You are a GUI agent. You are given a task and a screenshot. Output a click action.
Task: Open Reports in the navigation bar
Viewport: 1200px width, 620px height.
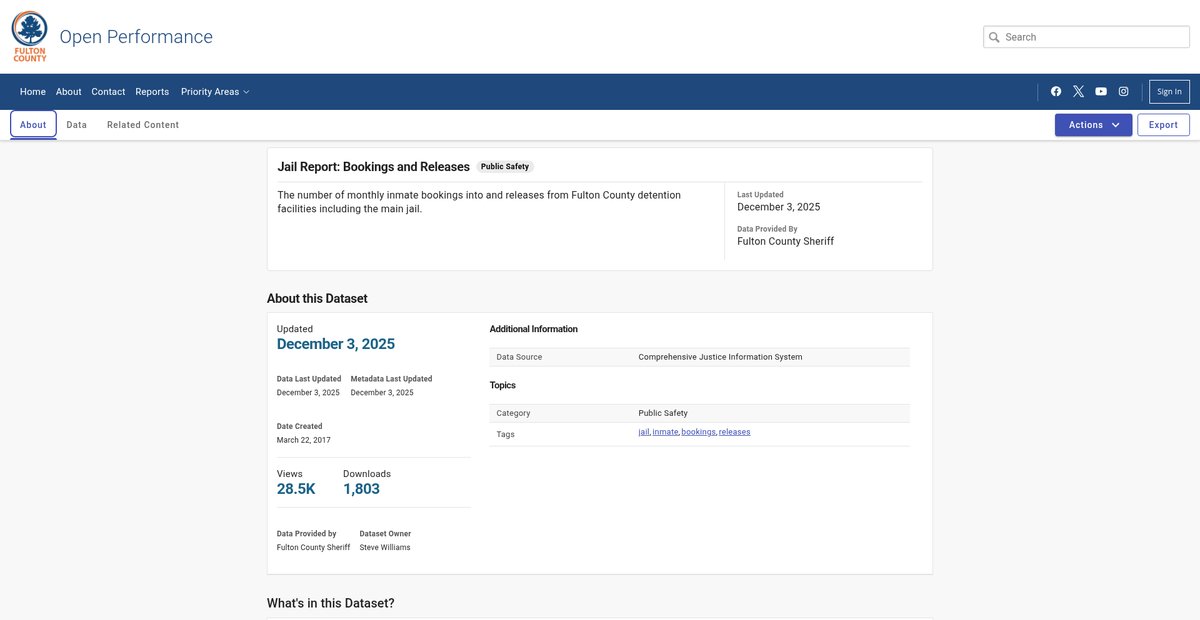tap(152, 92)
